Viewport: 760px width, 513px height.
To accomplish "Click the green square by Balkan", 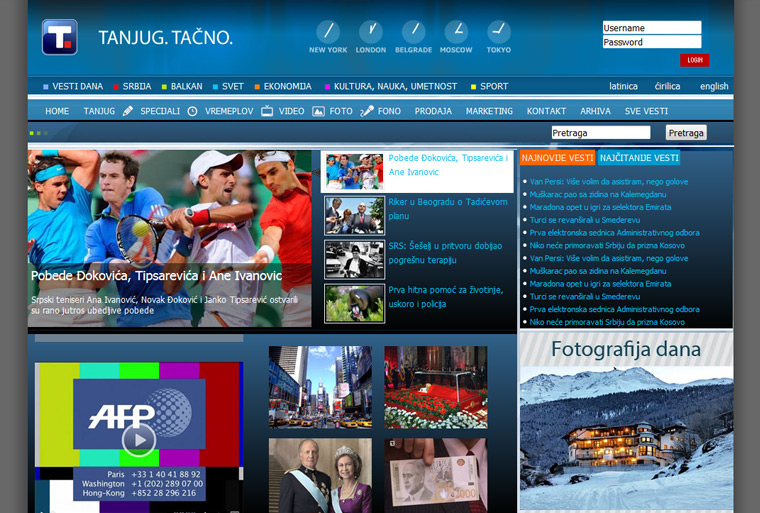I will pyautogui.click(x=164, y=87).
